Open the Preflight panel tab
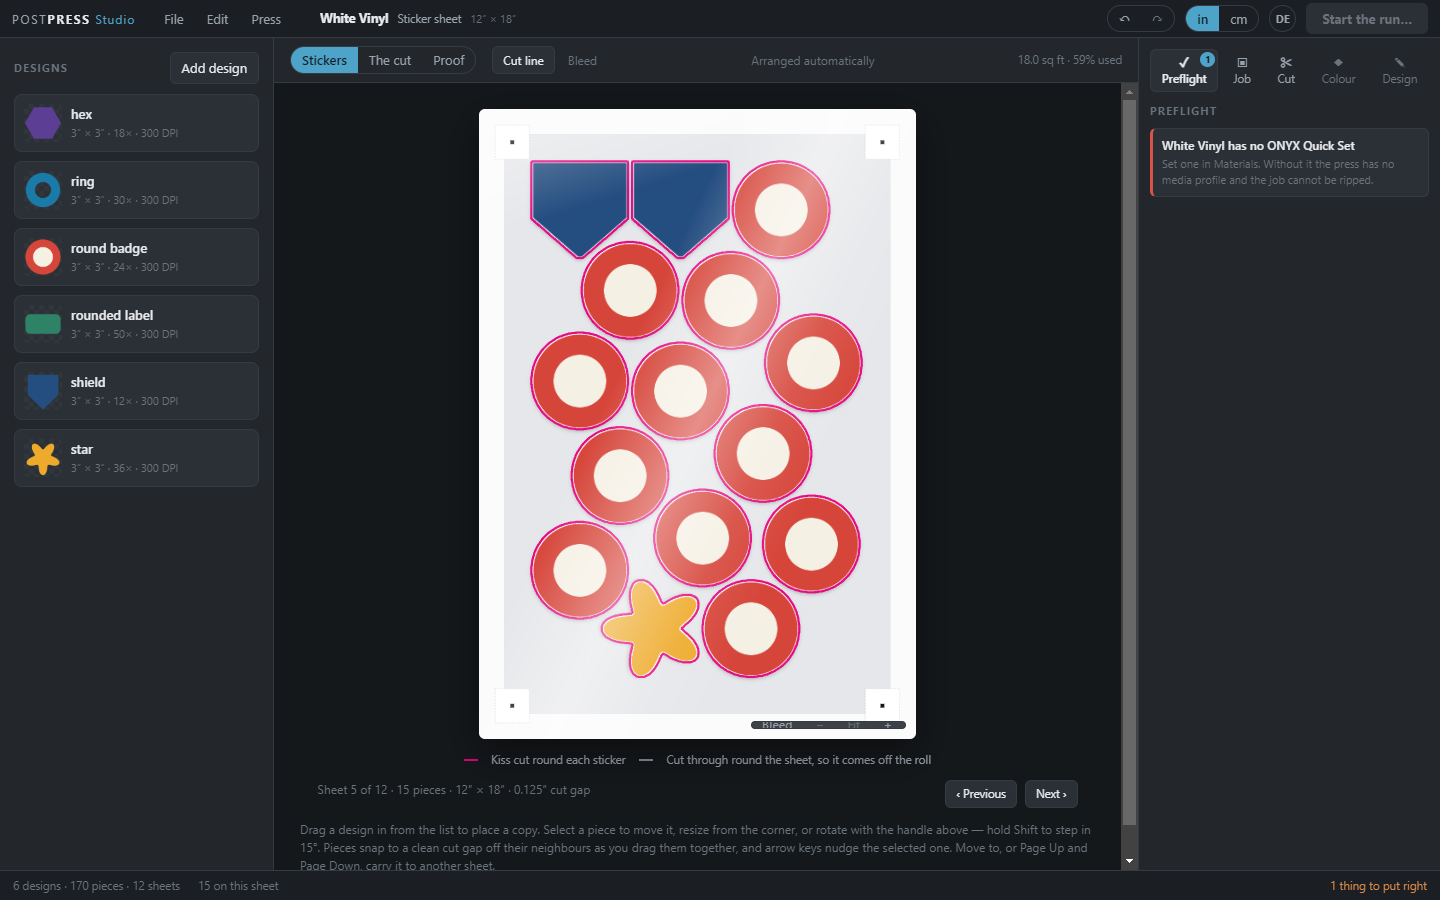The height and width of the screenshot is (900, 1440). (1184, 70)
